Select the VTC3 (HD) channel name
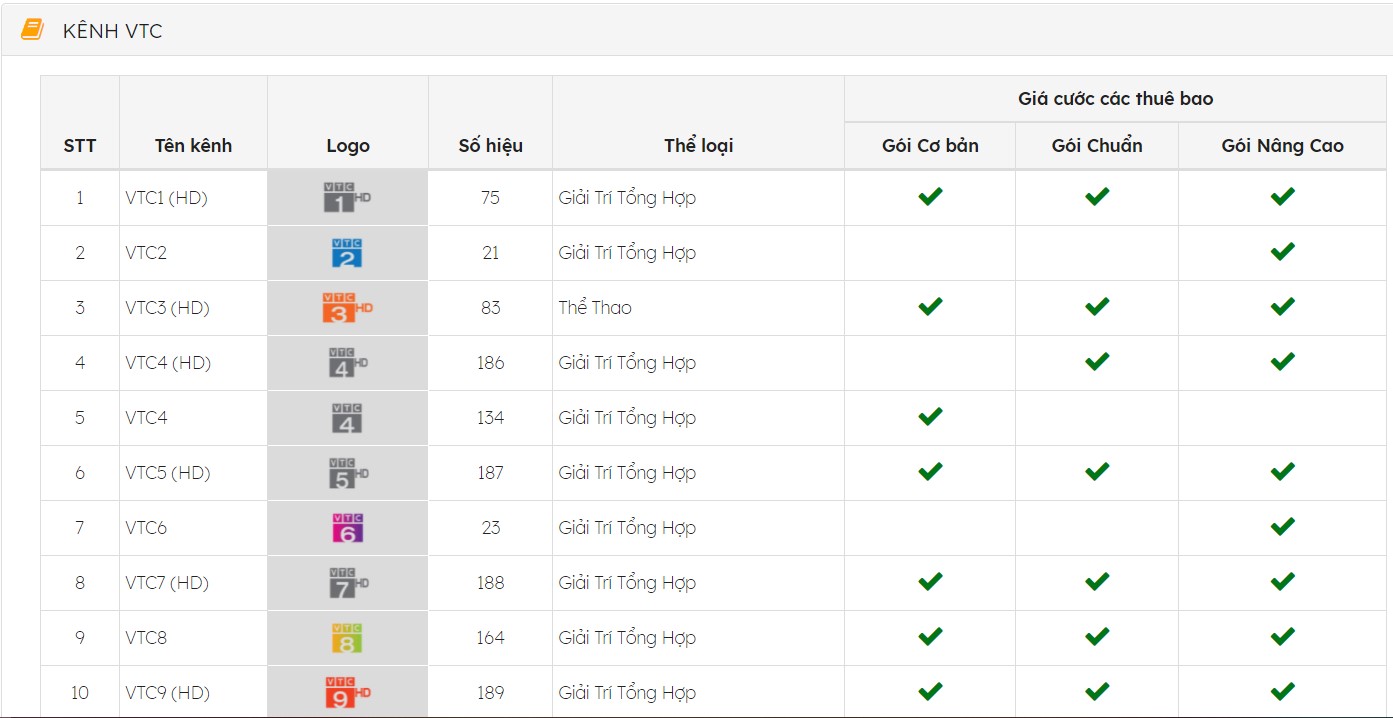Screen dimensions: 1393x718 coord(167,308)
